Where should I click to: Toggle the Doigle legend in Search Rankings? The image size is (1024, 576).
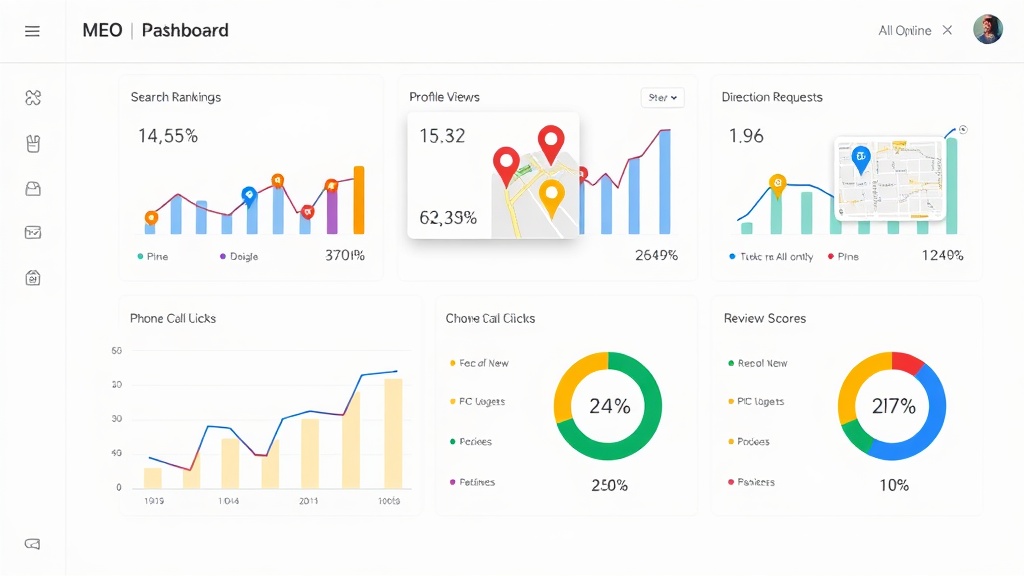(x=238, y=257)
